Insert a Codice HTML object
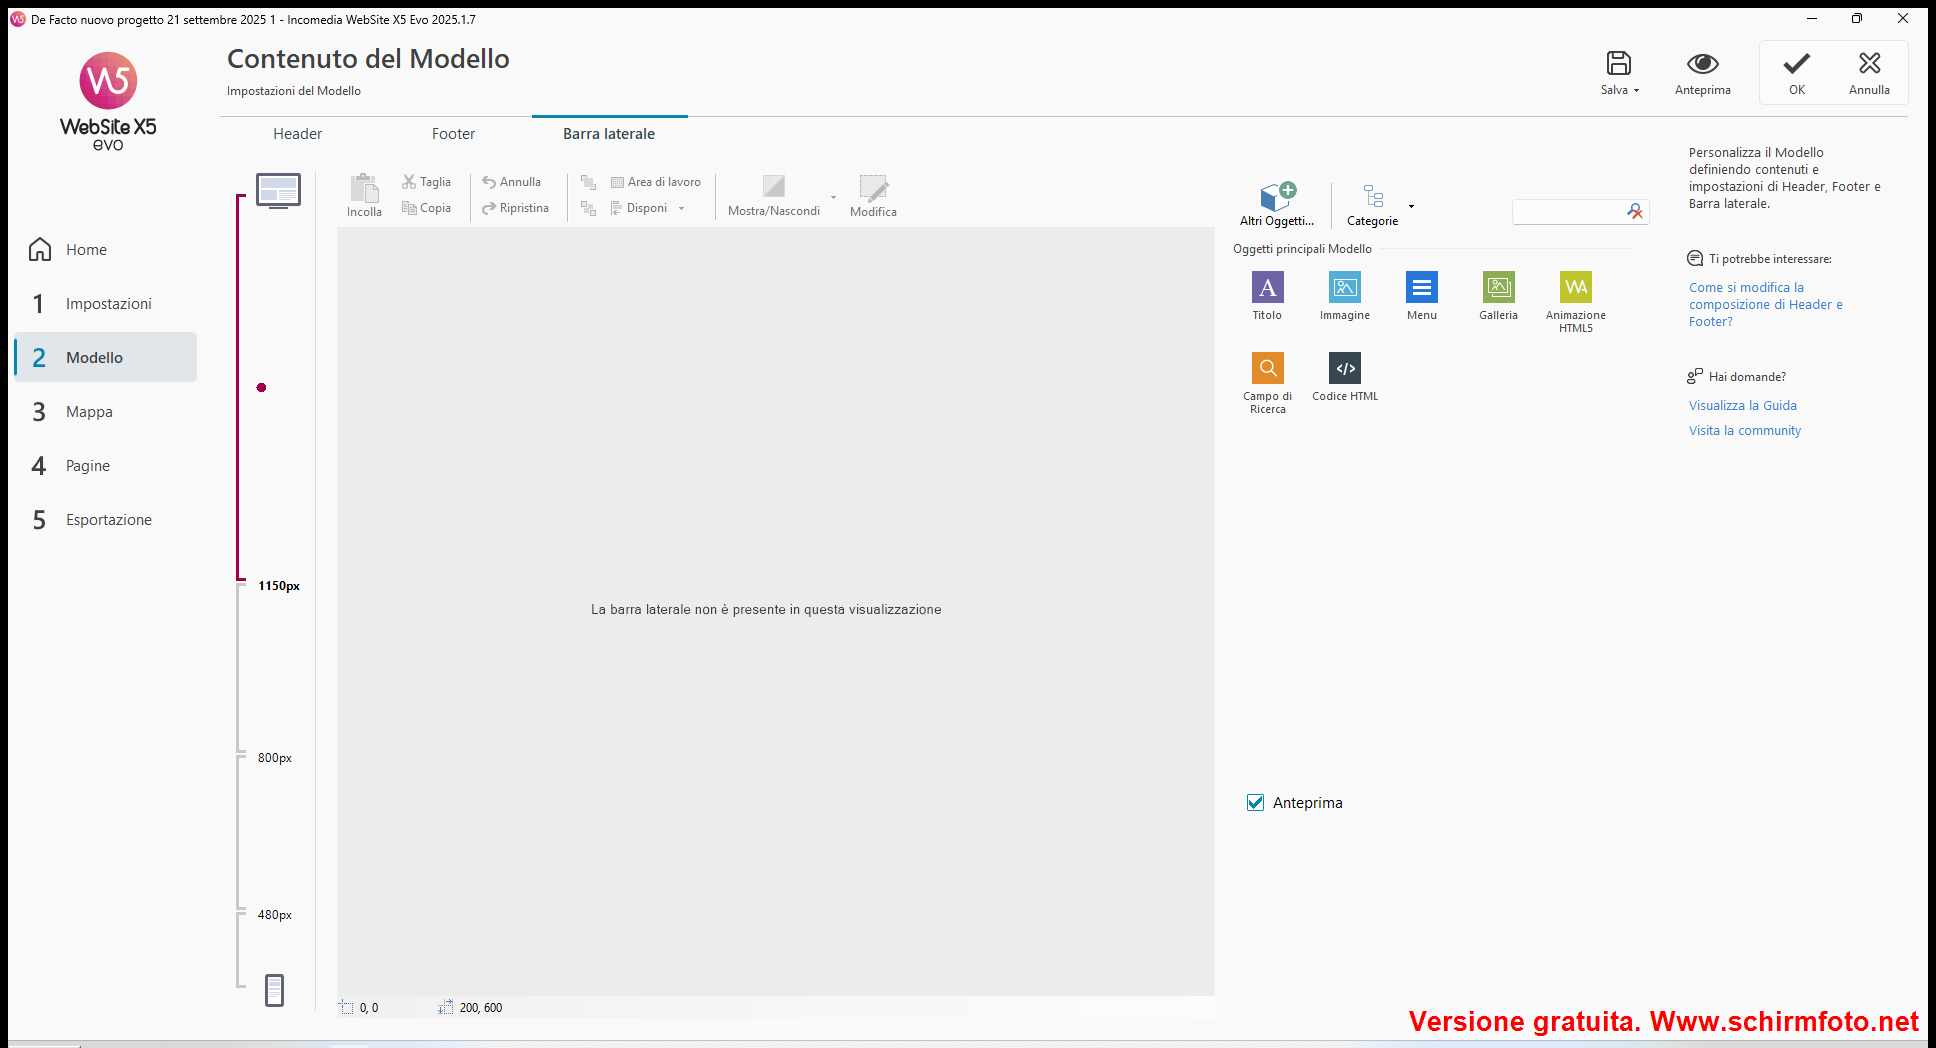Screen dimensions: 1936x1048 [x=1344, y=370]
